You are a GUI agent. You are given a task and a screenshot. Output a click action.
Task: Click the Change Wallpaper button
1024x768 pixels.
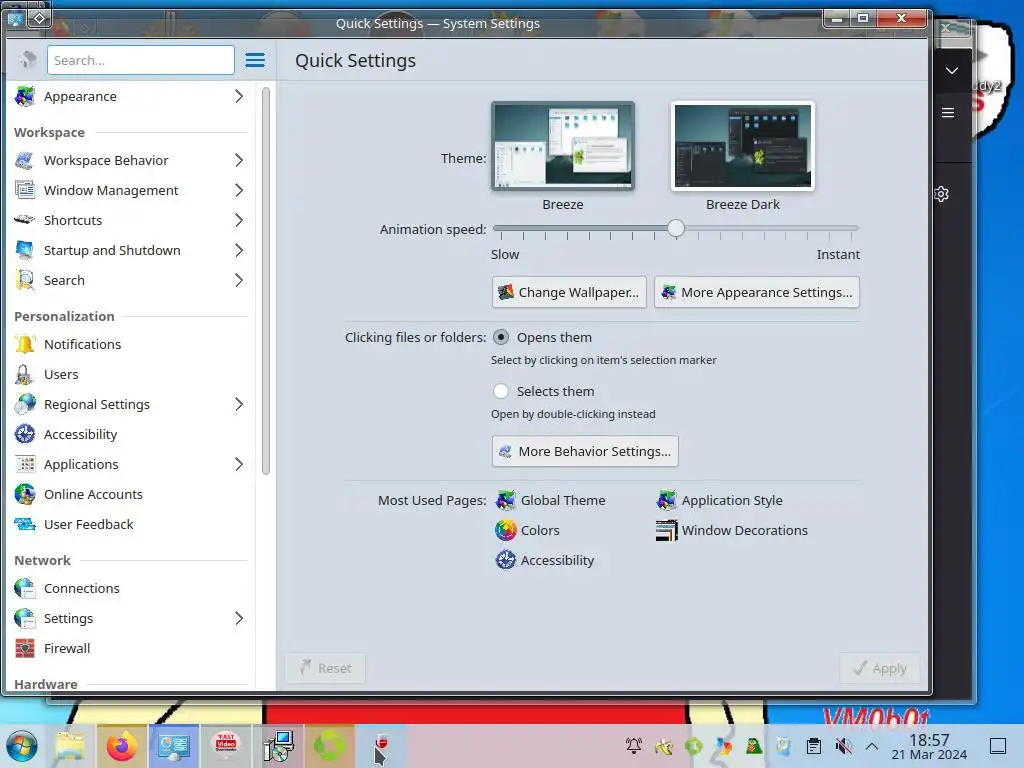click(569, 293)
